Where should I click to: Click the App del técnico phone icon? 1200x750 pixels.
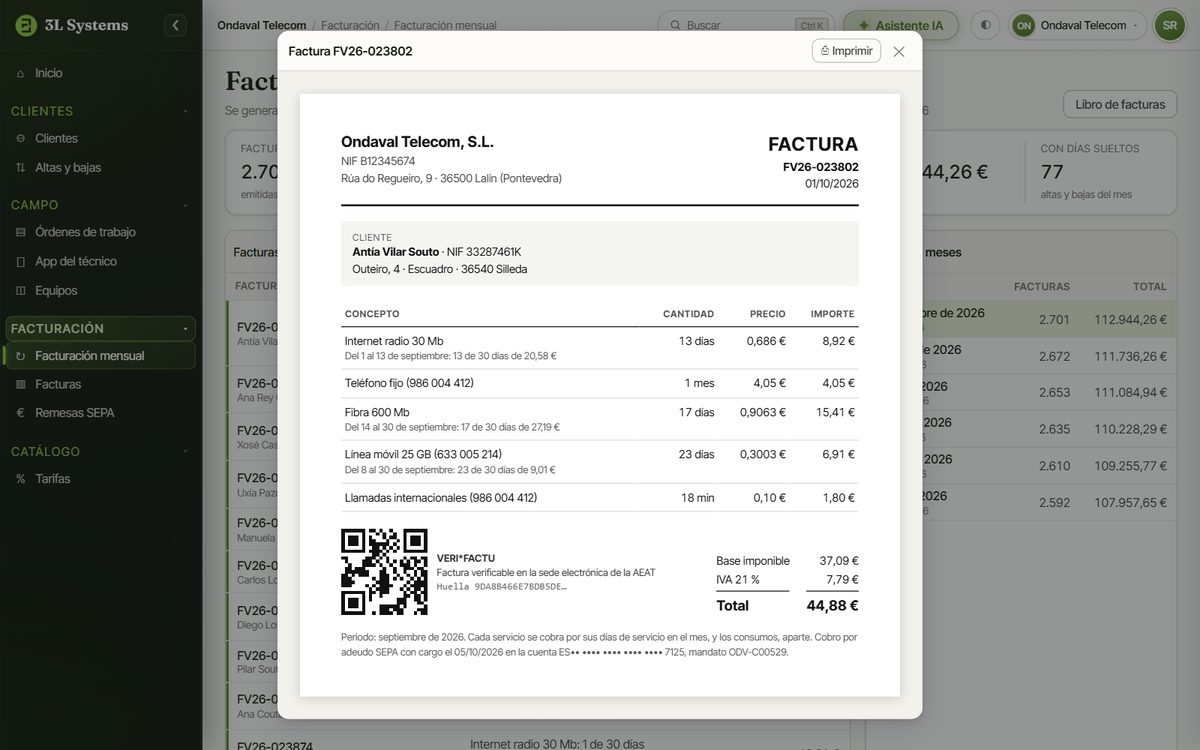(x=21, y=261)
